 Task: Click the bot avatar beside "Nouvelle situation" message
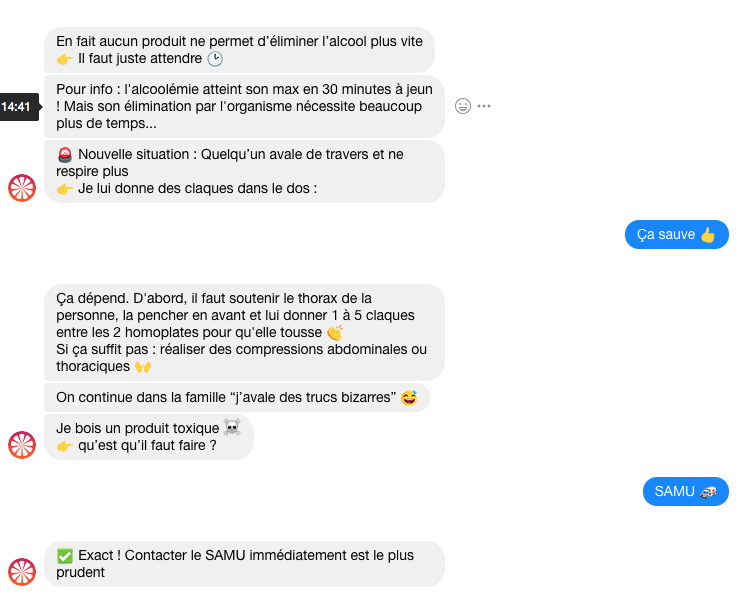click(23, 187)
